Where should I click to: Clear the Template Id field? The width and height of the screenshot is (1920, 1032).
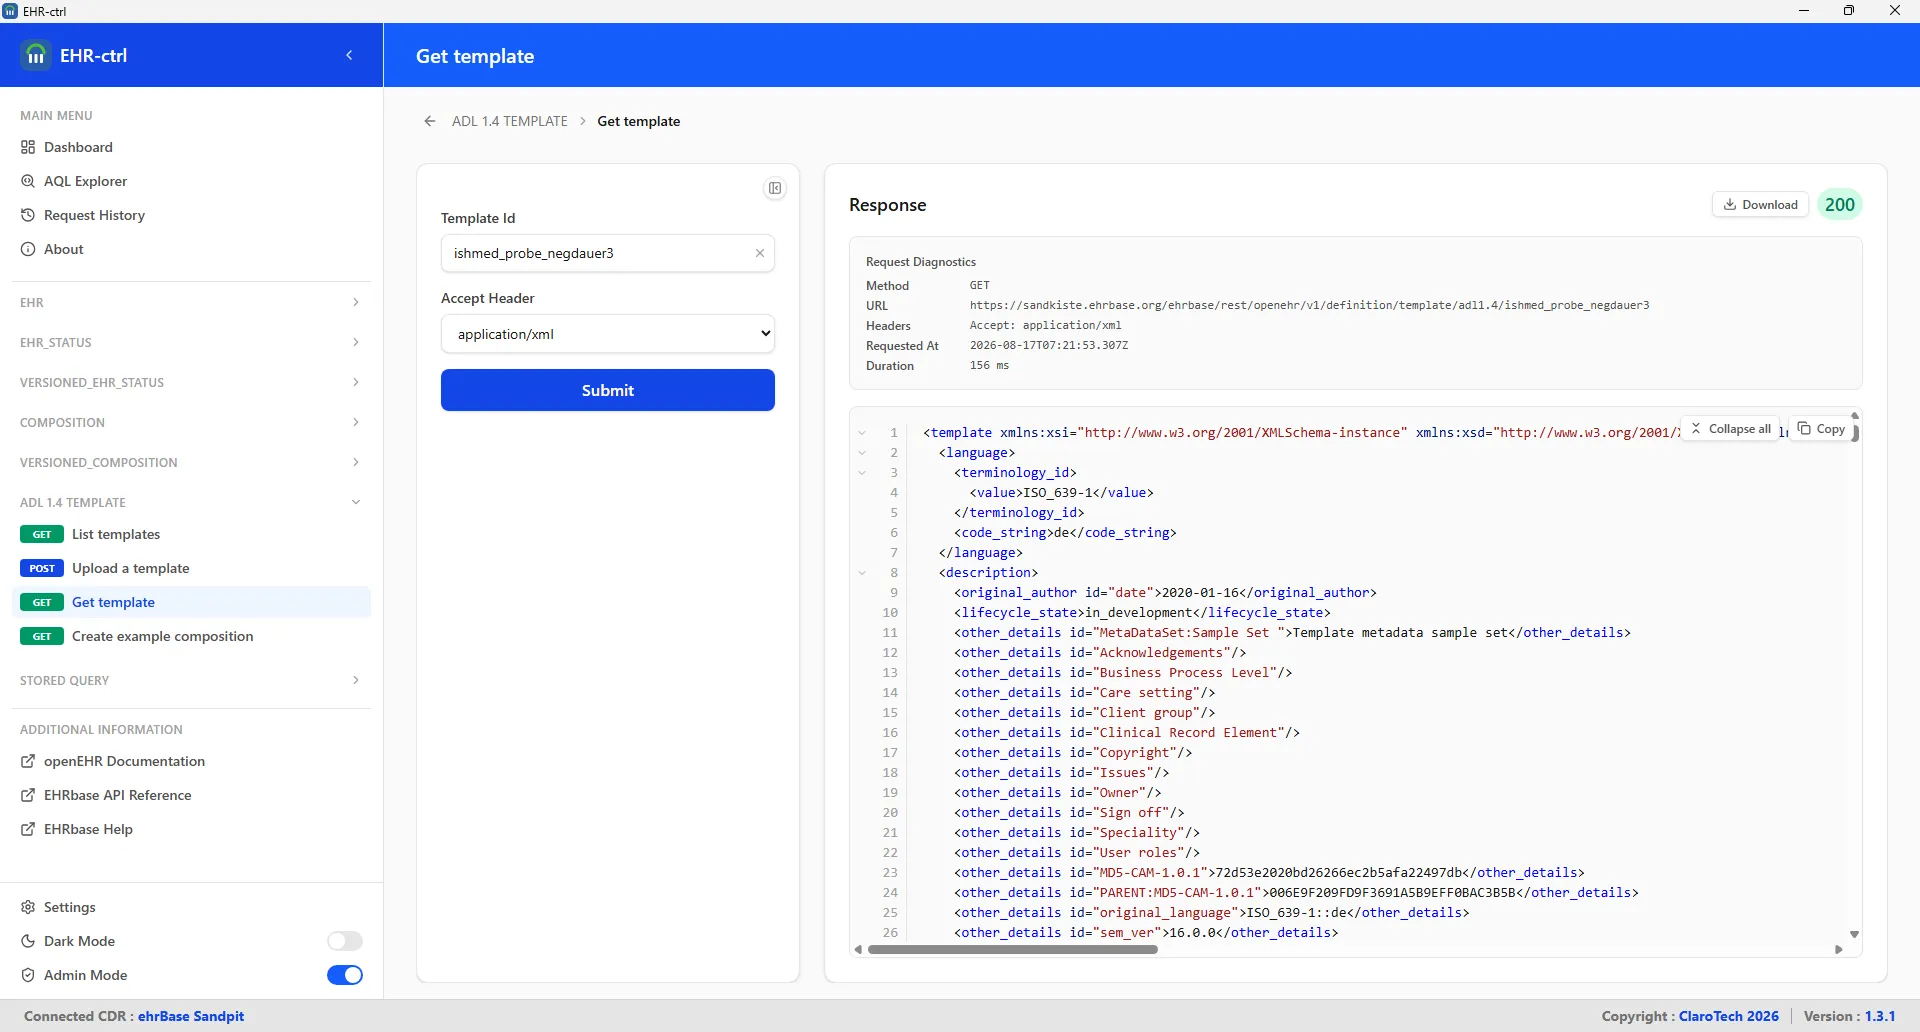pos(760,253)
